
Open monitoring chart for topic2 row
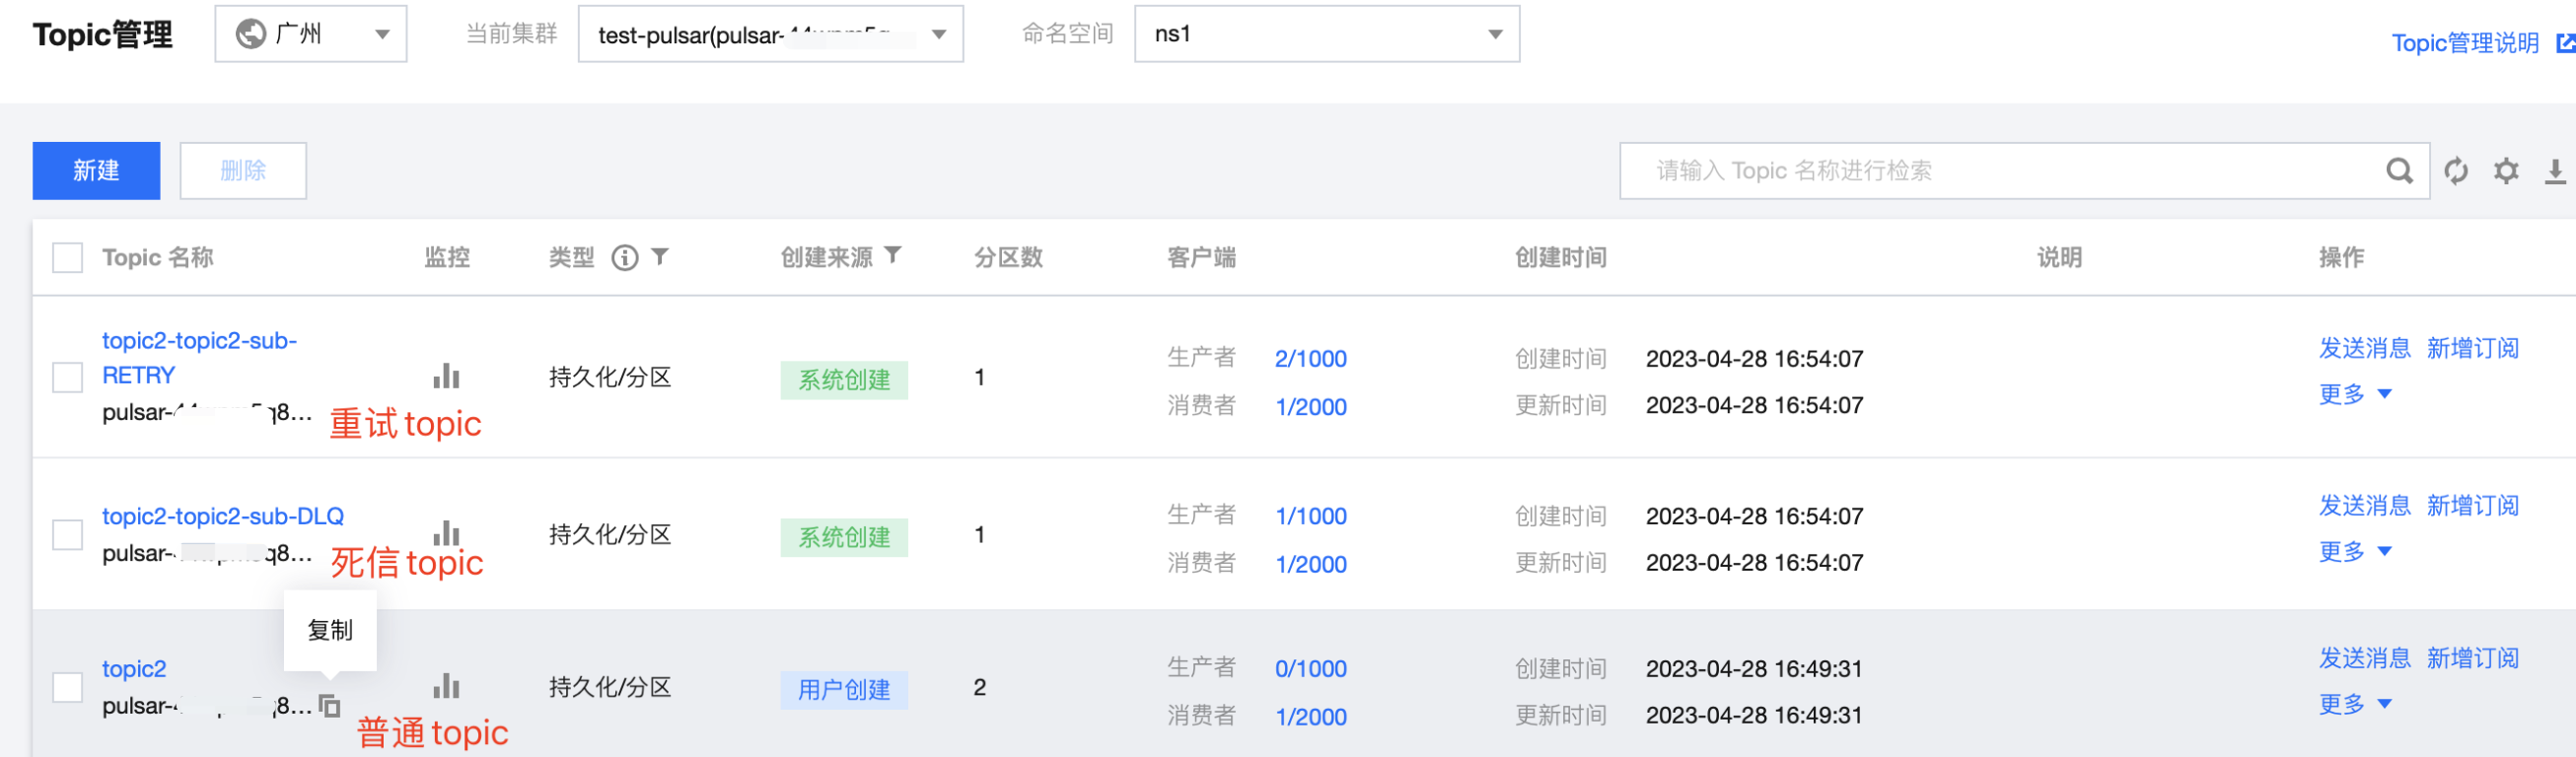coord(446,686)
